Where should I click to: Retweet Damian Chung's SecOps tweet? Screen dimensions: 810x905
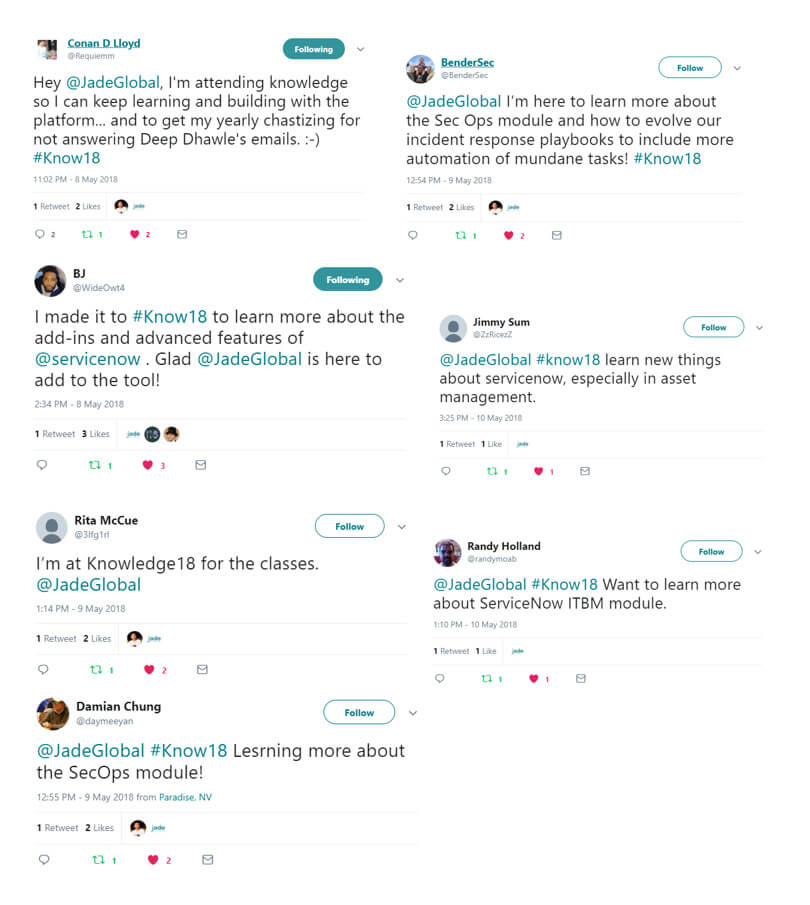click(96, 859)
